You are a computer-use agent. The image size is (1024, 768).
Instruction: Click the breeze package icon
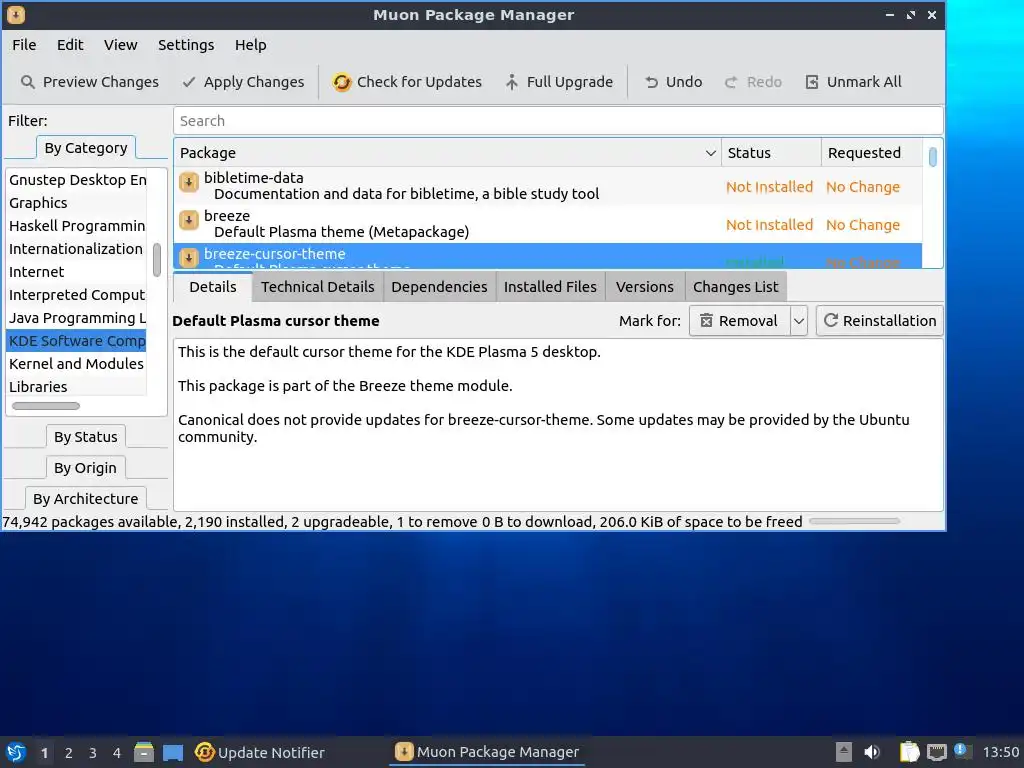[189, 221]
